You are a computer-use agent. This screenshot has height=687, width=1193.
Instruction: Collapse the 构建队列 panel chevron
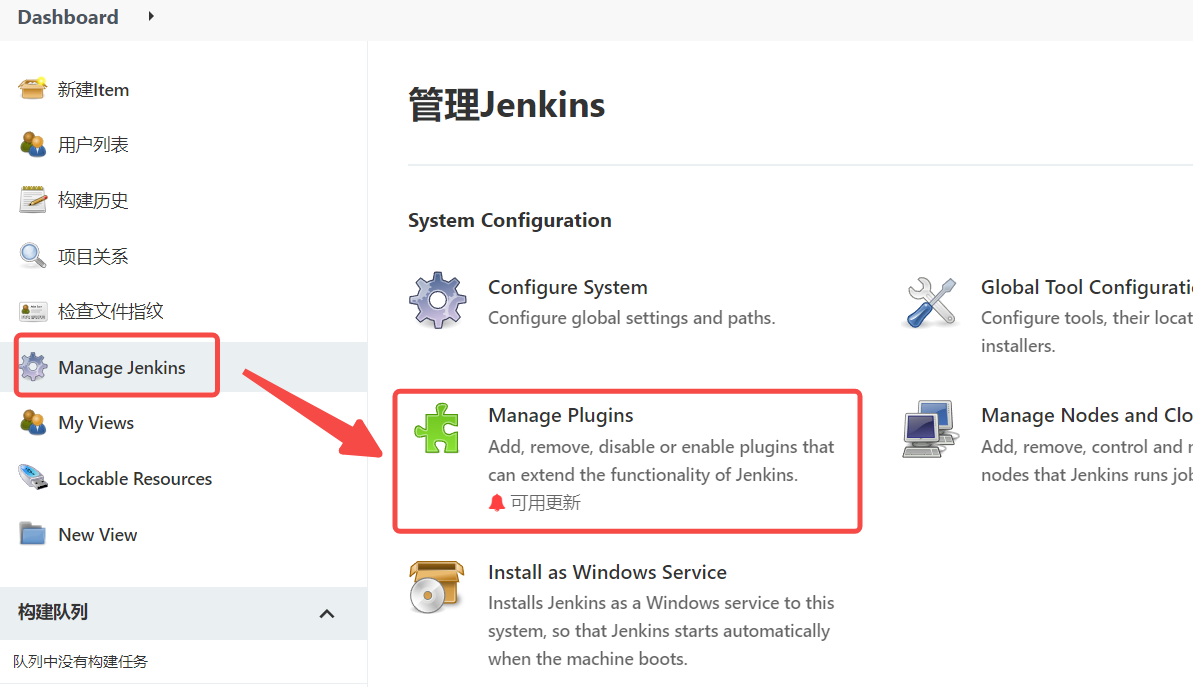point(327,613)
